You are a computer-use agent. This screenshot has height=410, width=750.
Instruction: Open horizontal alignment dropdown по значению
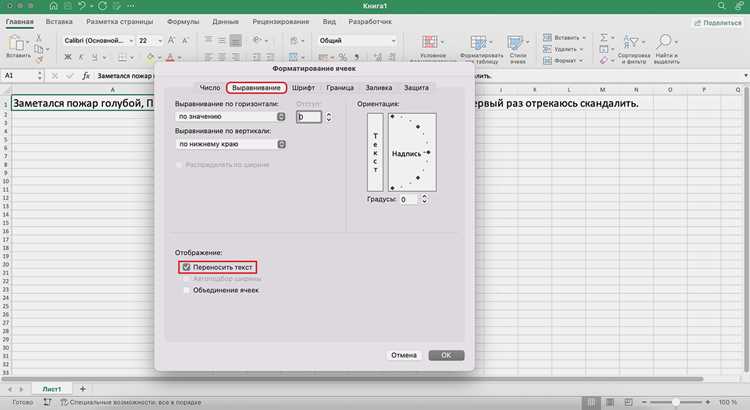tap(231, 117)
